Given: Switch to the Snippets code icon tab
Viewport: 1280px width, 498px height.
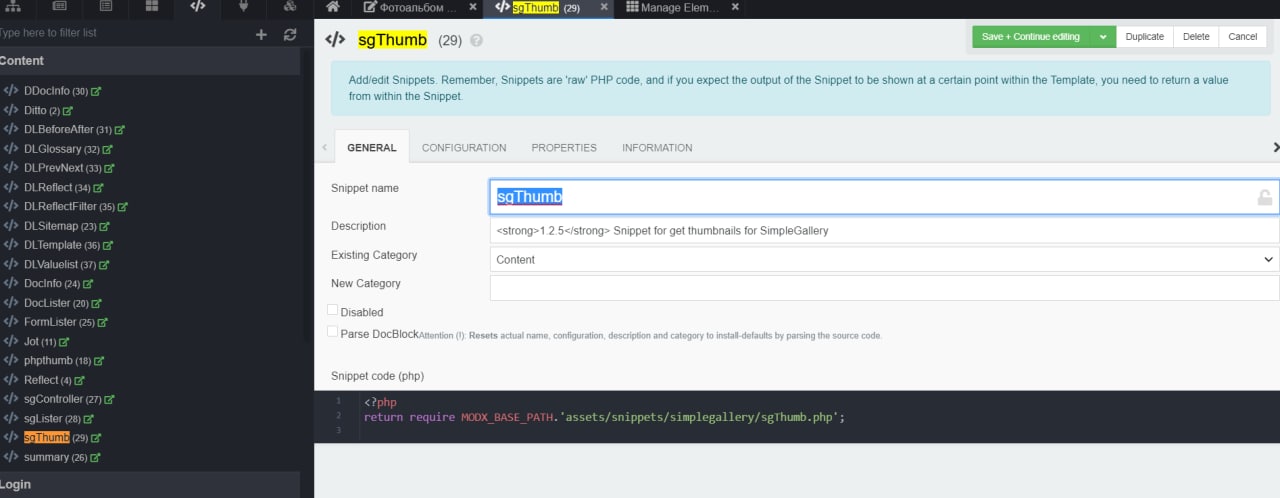Looking at the screenshot, I should pyautogui.click(x=198, y=7).
